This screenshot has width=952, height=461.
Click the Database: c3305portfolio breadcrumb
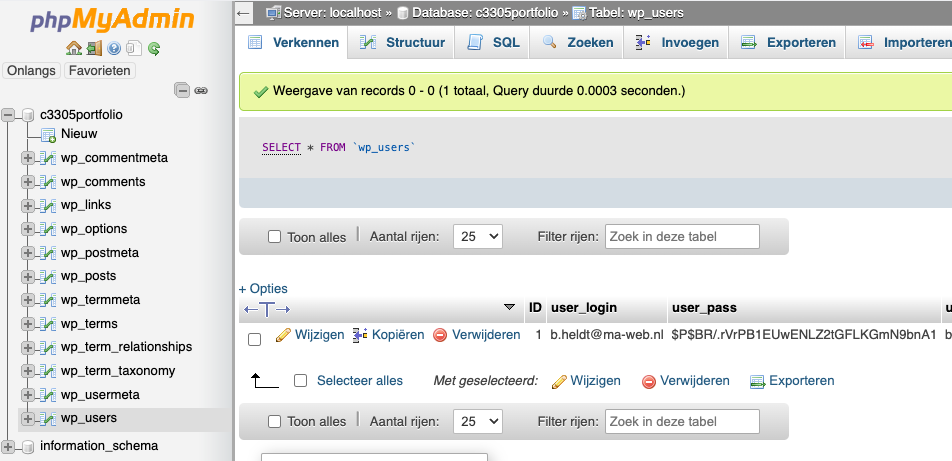(x=483, y=13)
